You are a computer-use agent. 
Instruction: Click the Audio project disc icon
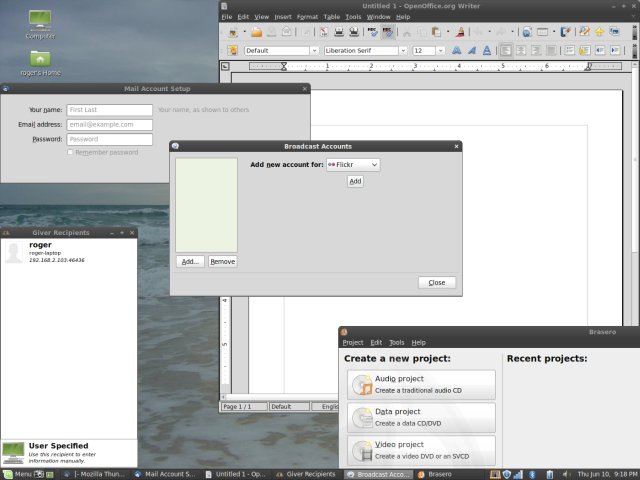[361, 384]
